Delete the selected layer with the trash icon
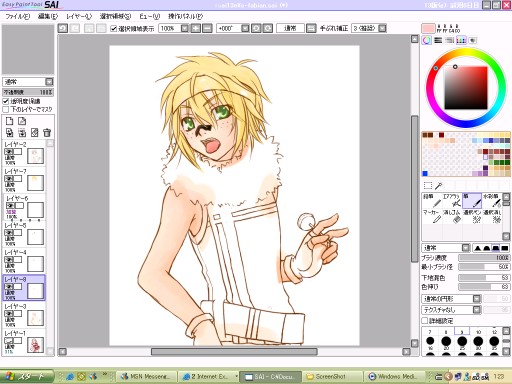 [47, 133]
